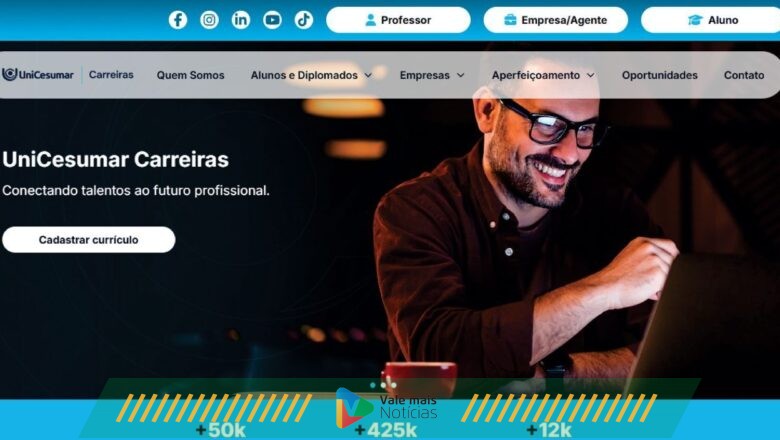Screen dimensions: 780x440
Task: Open the LinkedIn social icon
Action: point(241,20)
